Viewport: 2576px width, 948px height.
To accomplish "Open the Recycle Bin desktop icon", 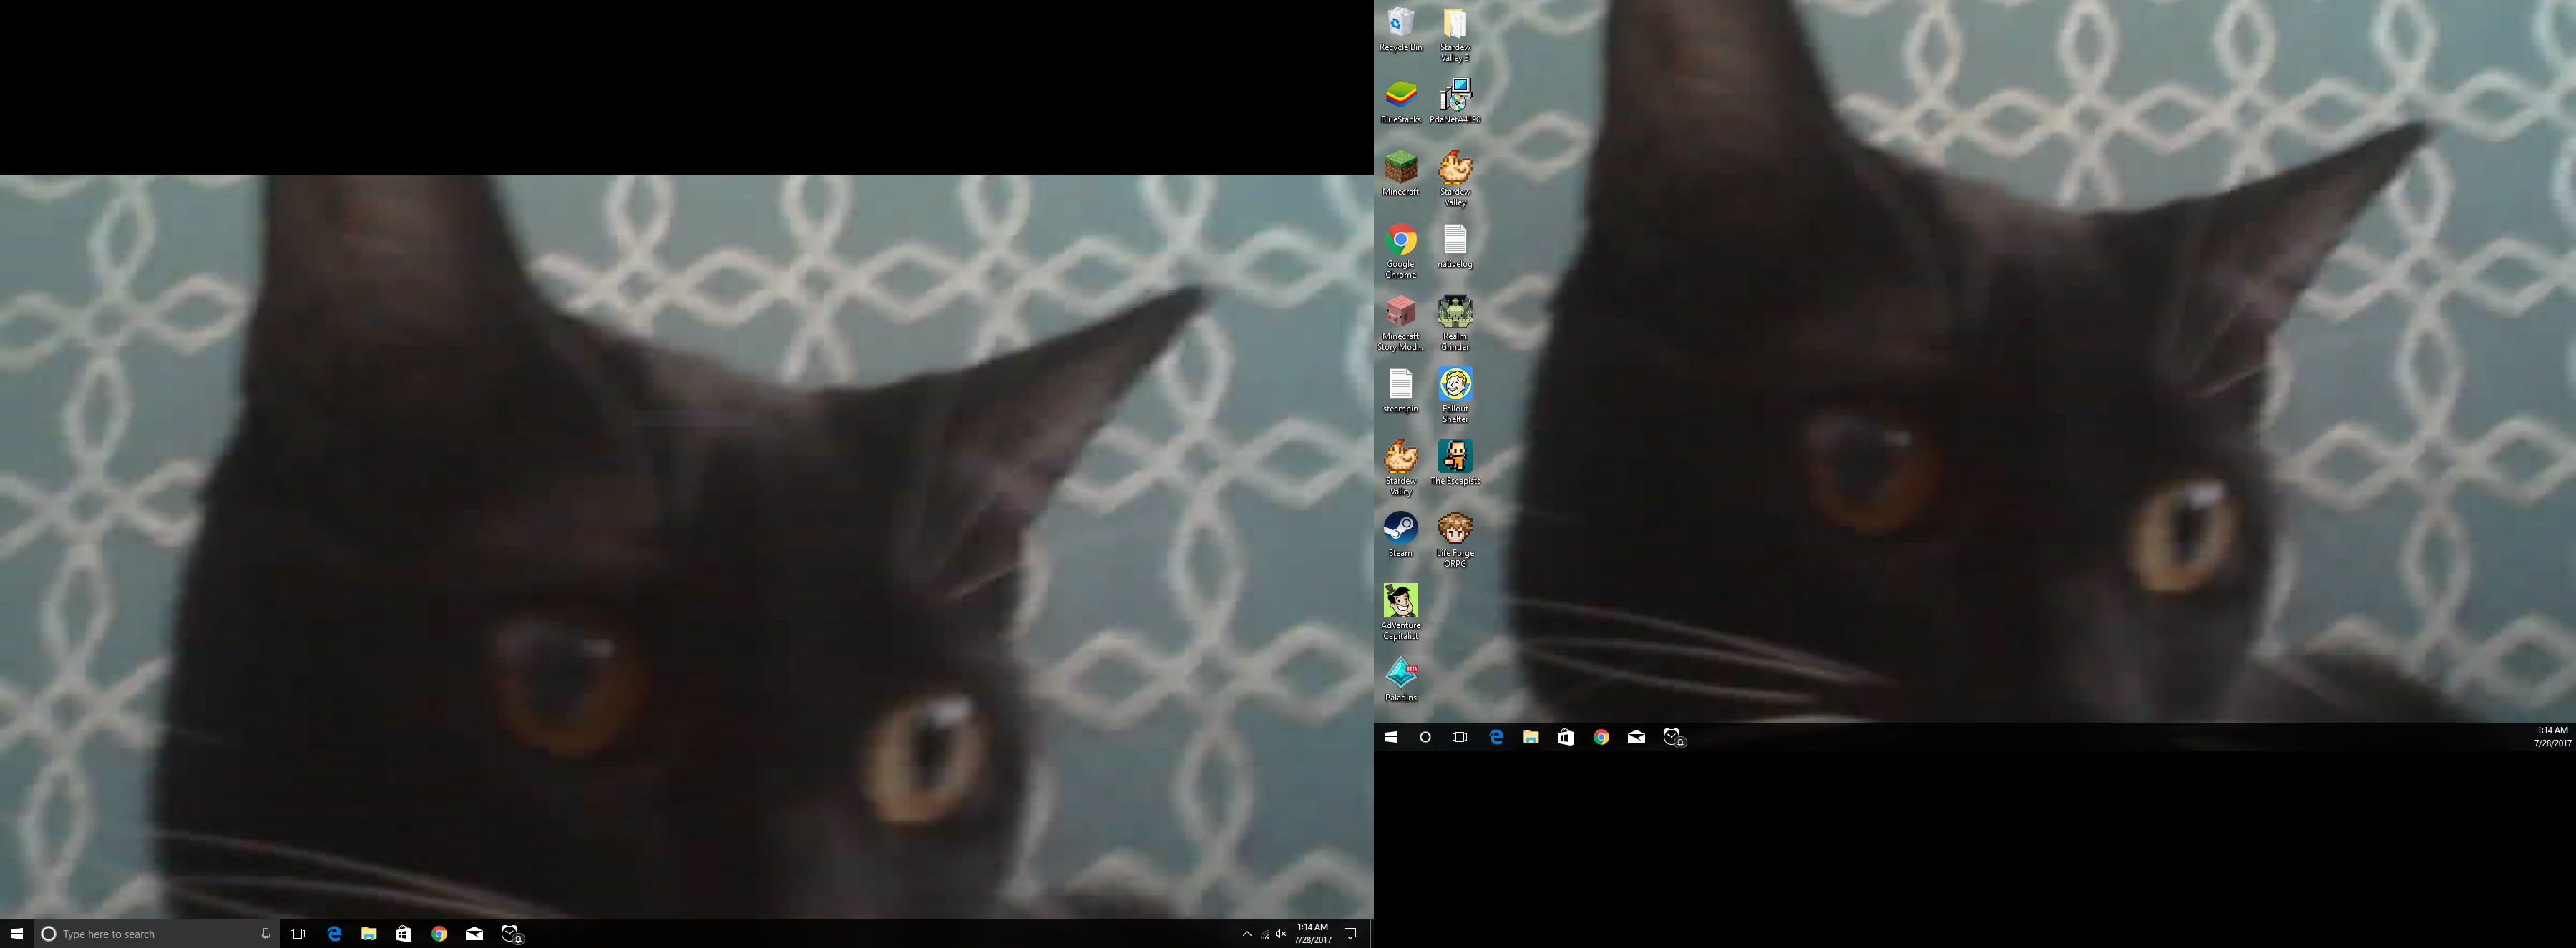I will [x=1401, y=30].
